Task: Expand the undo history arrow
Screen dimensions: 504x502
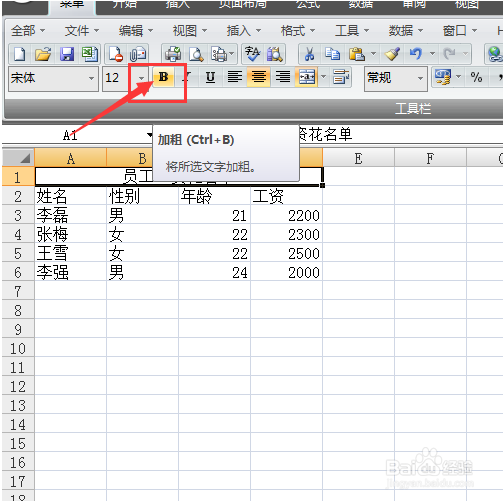Action: tap(432, 54)
